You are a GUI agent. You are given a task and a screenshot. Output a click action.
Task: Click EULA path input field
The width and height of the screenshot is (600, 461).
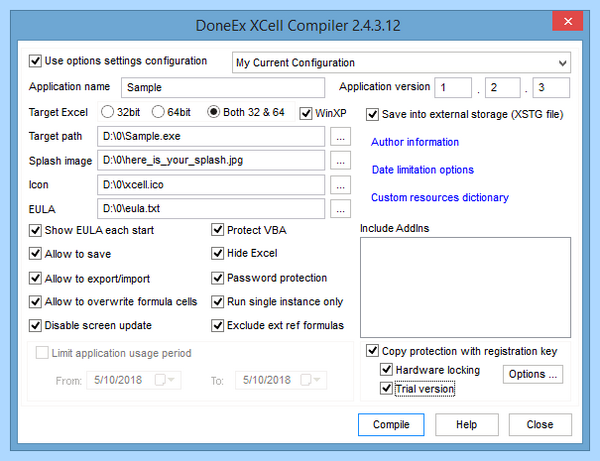pos(211,209)
